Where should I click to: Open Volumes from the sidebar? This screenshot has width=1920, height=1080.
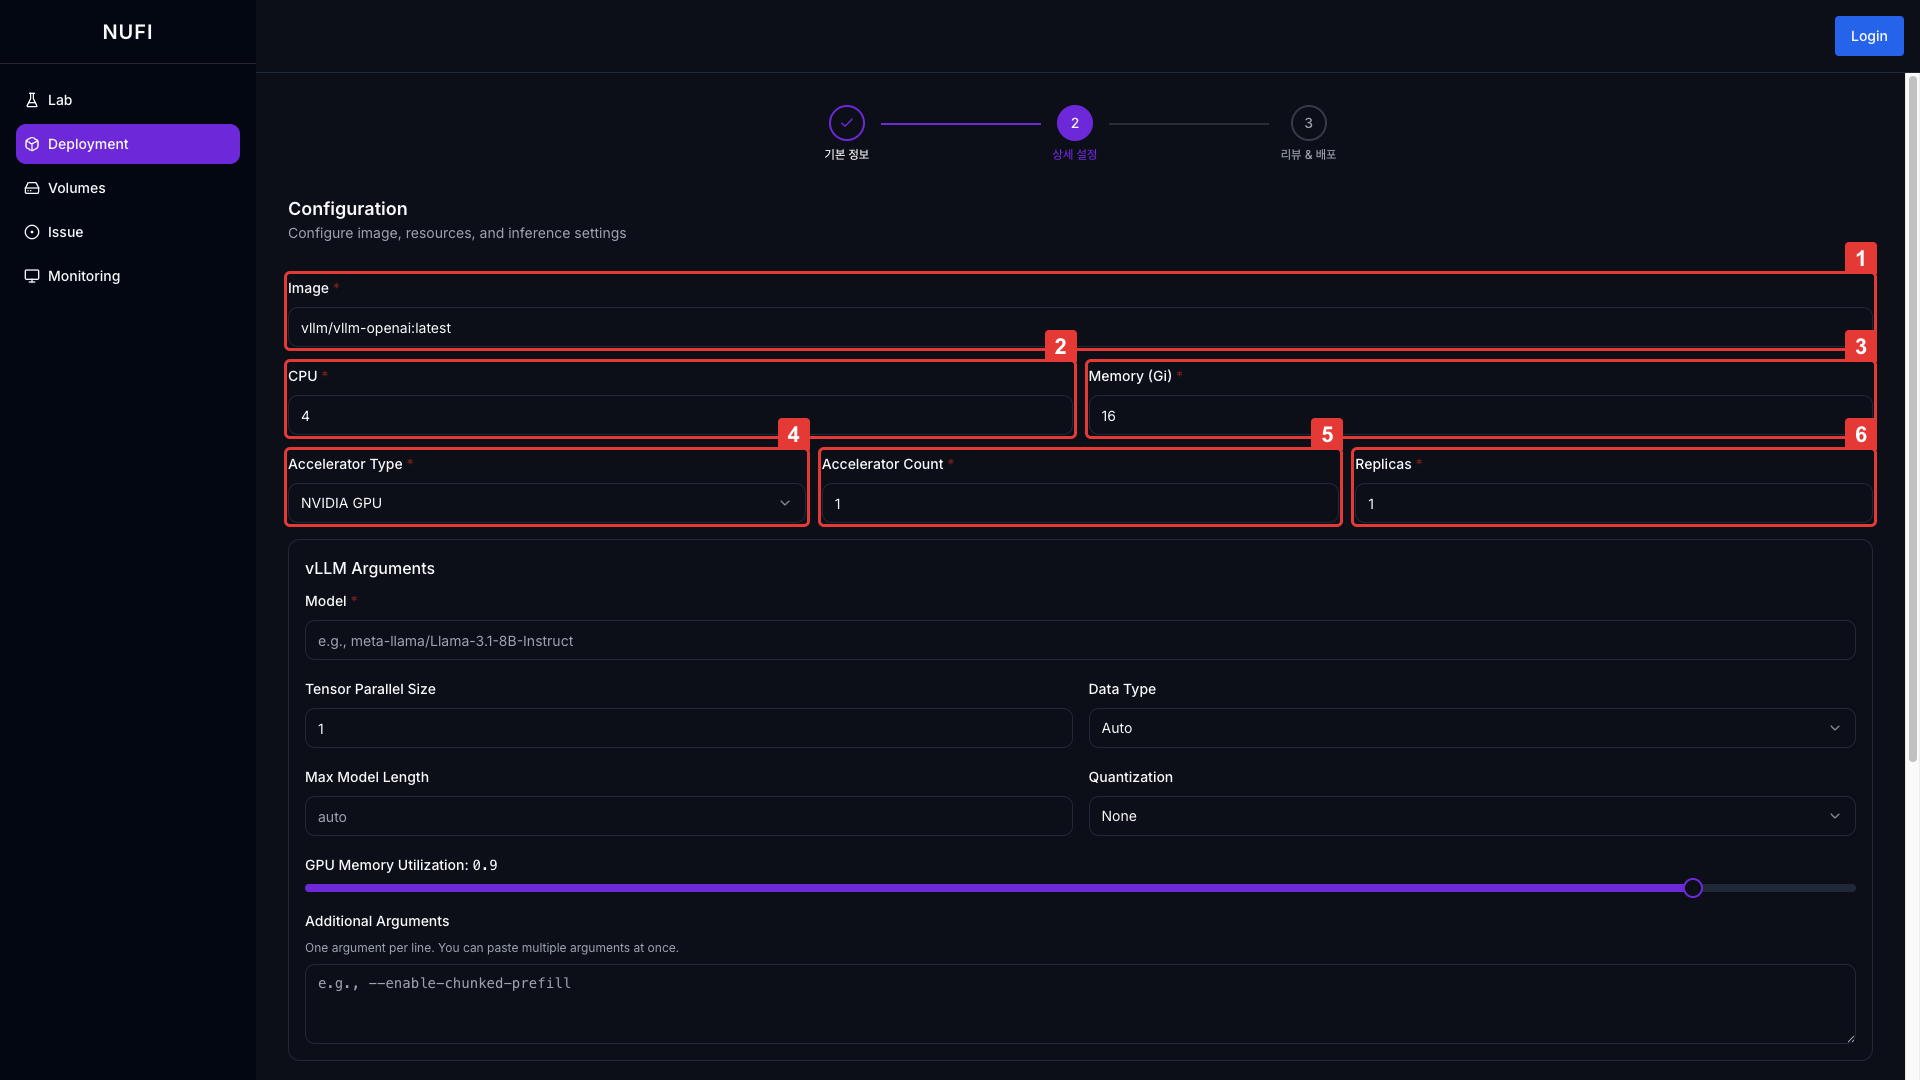(x=76, y=188)
